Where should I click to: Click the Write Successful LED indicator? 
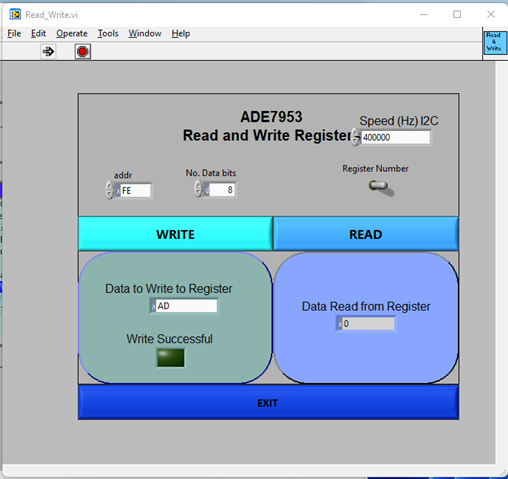pos(170,358)
